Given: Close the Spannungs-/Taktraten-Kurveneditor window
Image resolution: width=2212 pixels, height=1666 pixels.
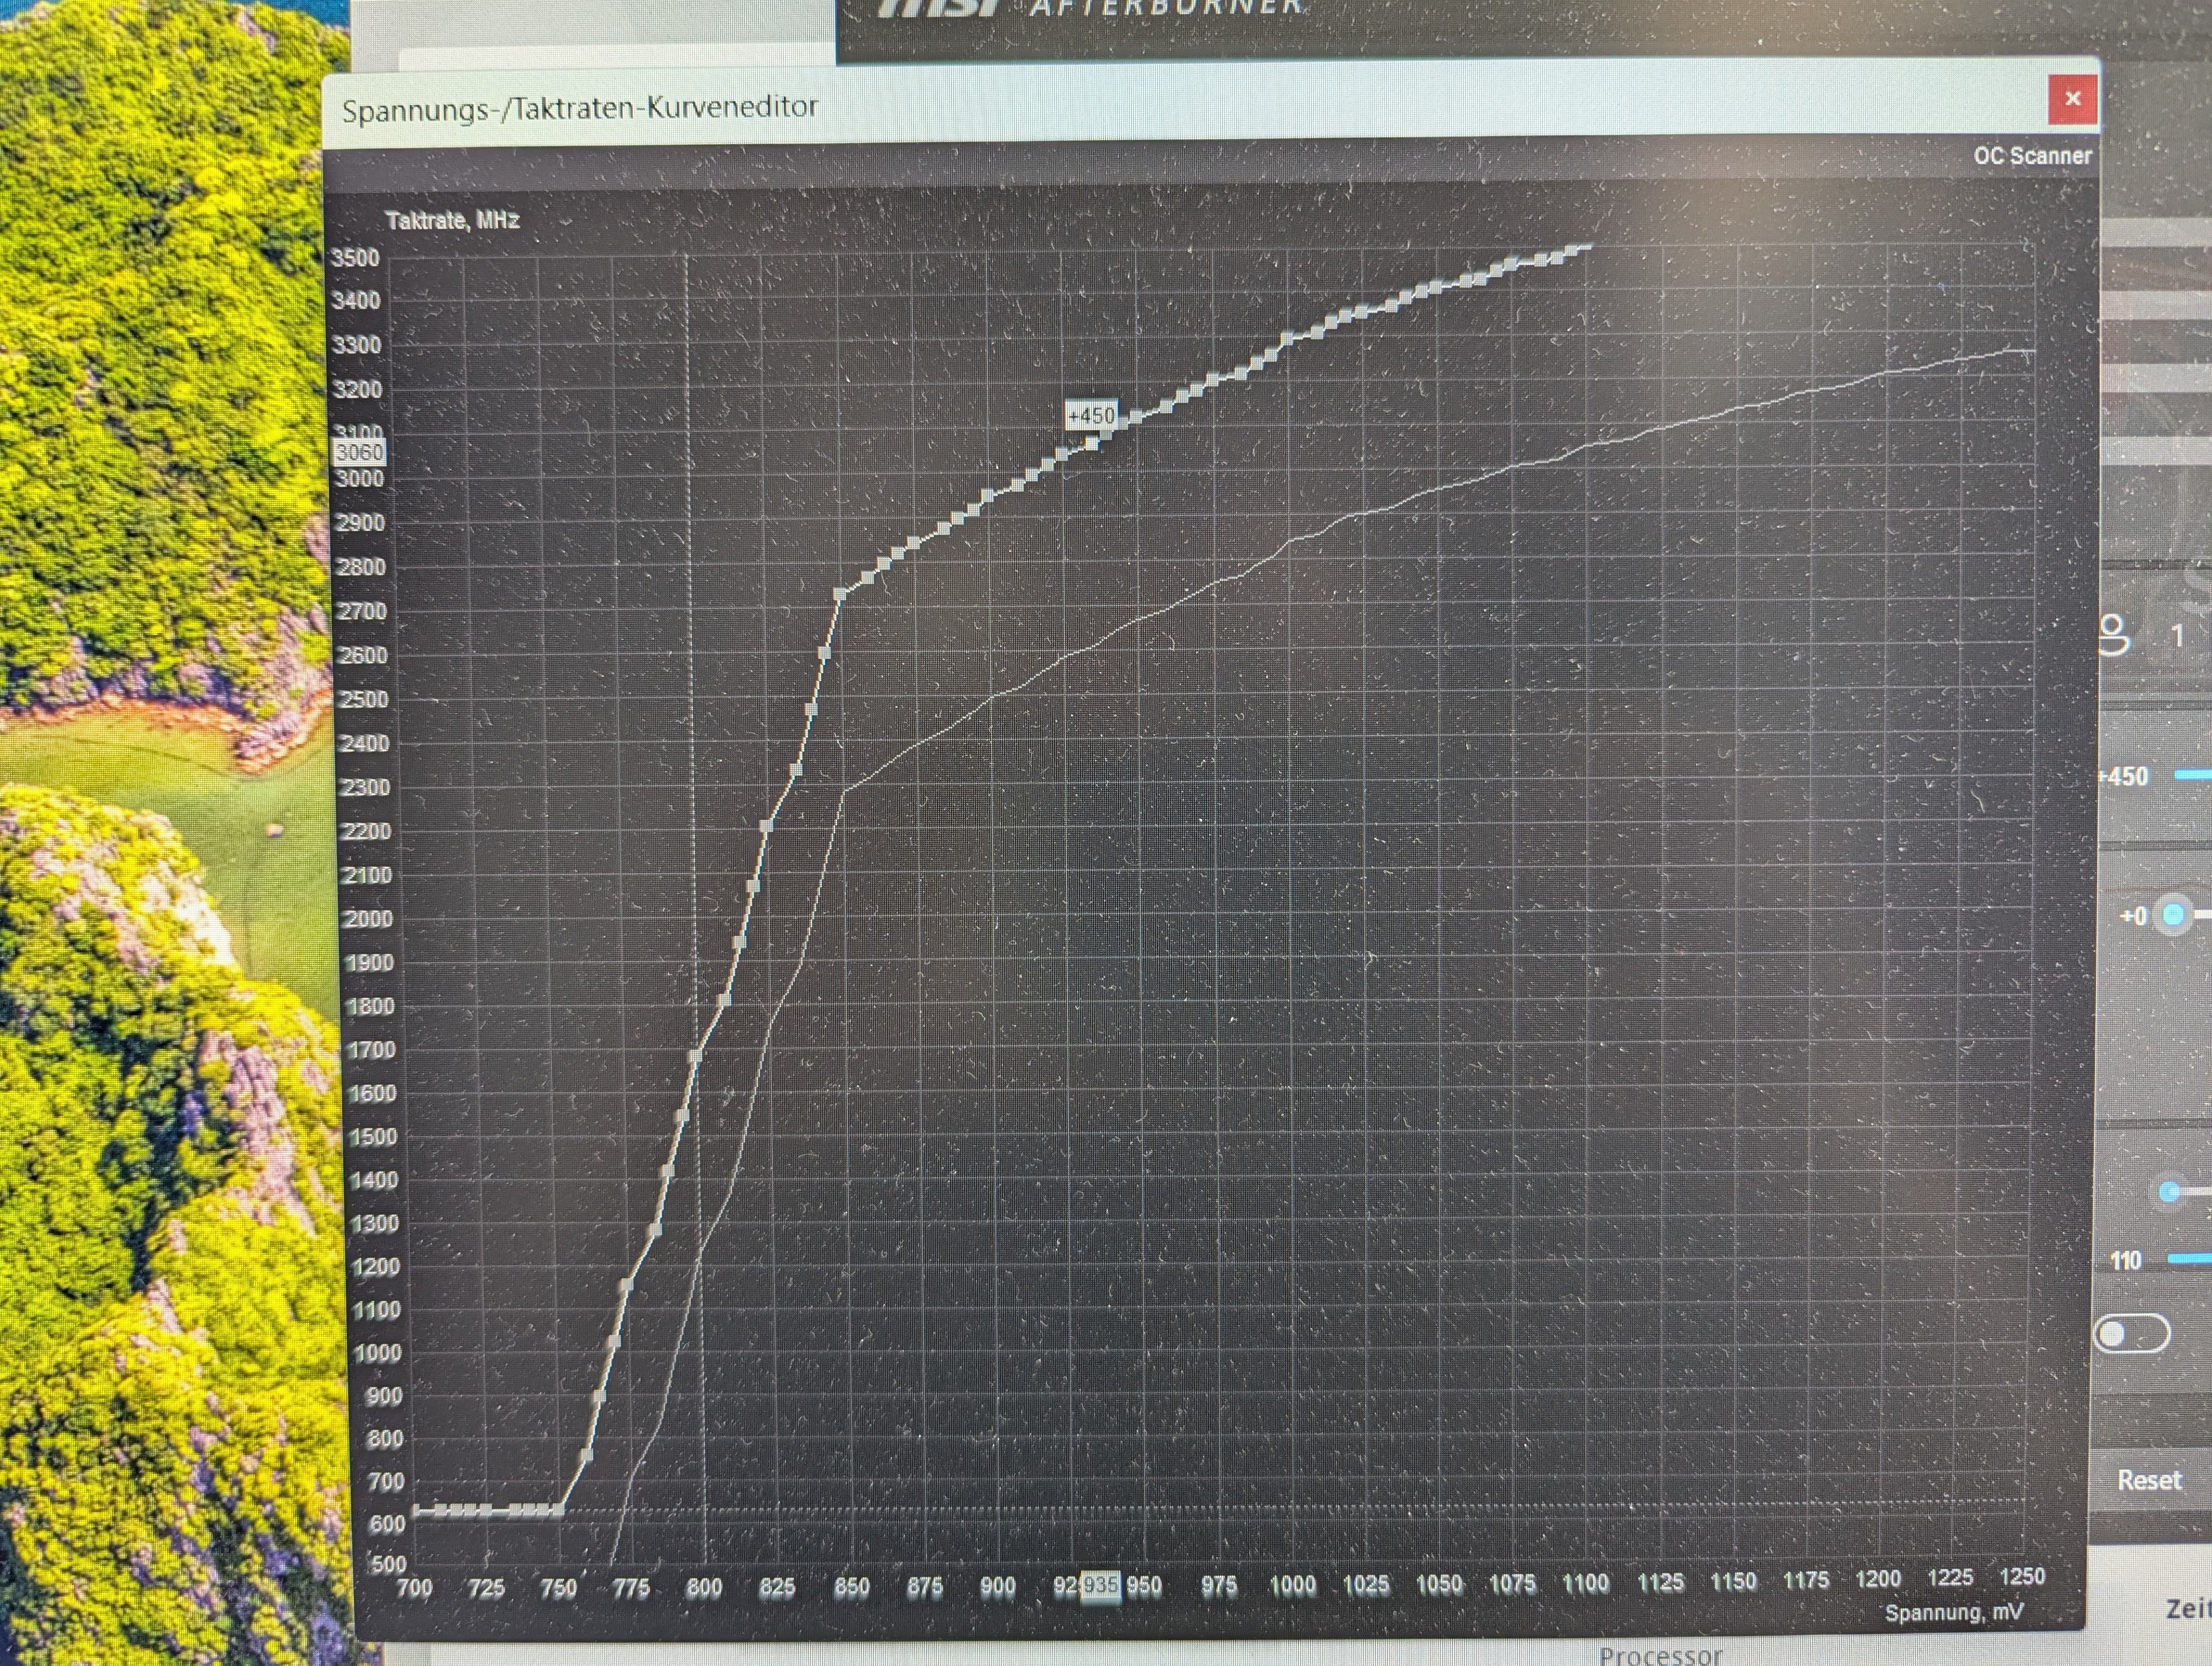Looking at the screenshot, I should tap(2072, 99).
